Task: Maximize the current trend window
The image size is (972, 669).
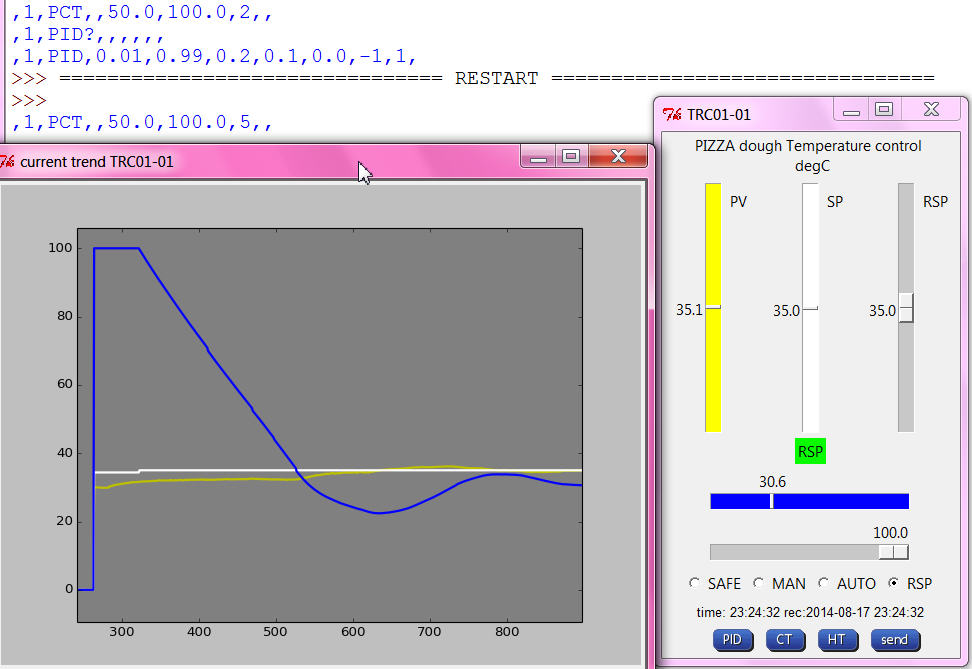Action: tap(571, 156)
